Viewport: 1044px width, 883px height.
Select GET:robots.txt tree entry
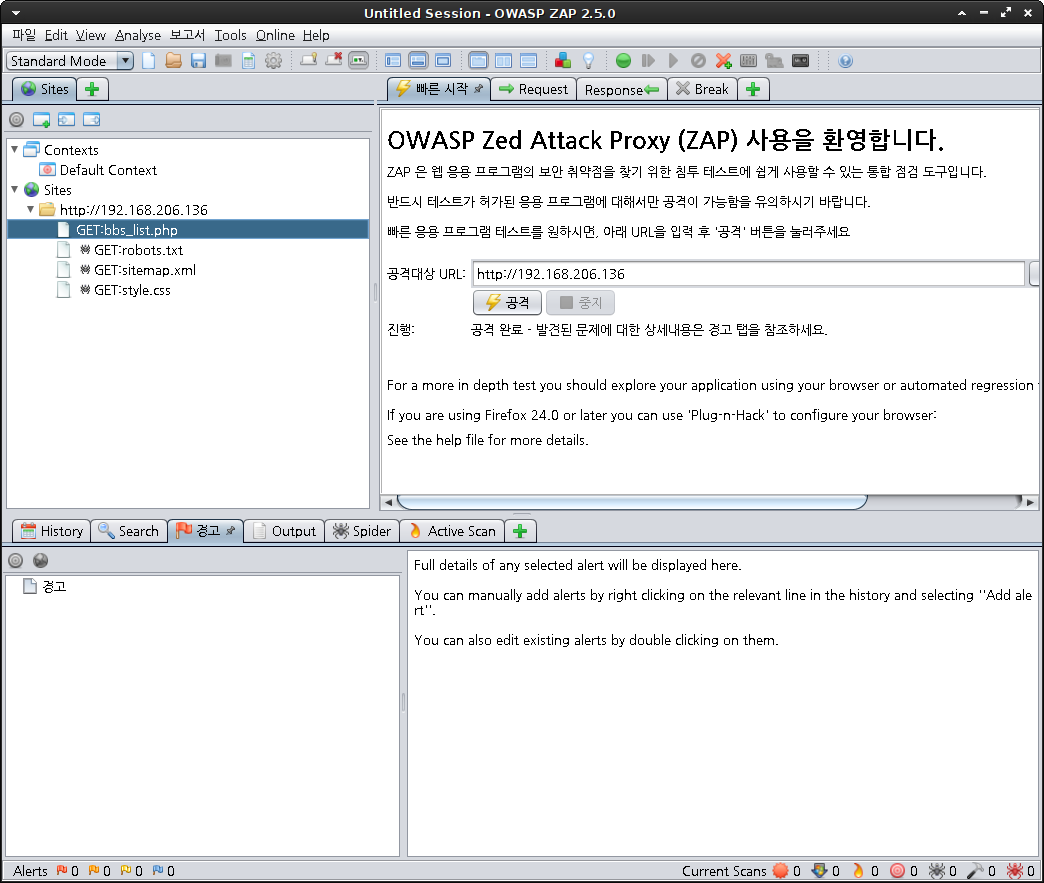(x=138, y=250)
